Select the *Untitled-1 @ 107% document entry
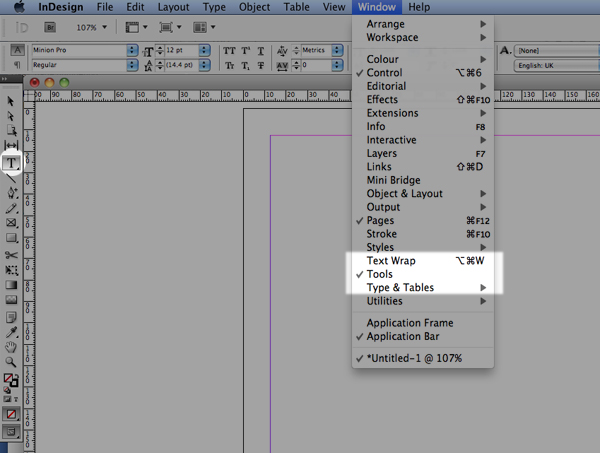600x453 pixels. pyautogui.click(x=423, y=358)
